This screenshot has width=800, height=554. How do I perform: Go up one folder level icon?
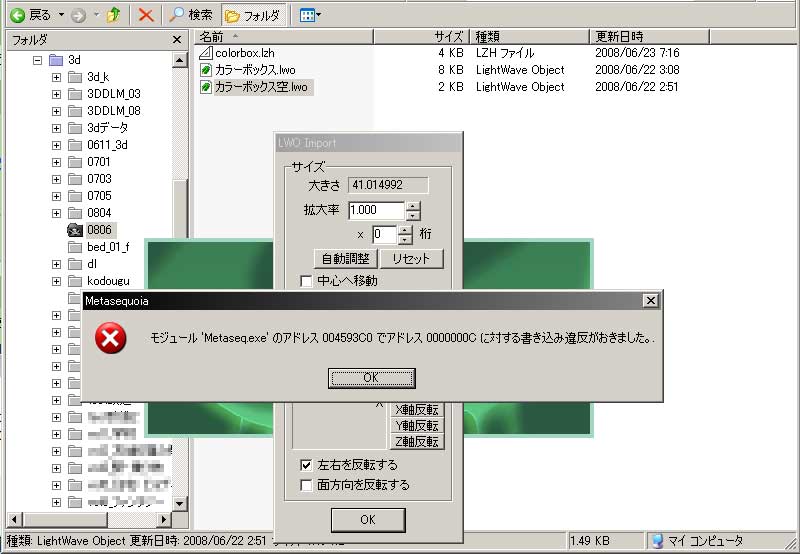click(113, 16)
